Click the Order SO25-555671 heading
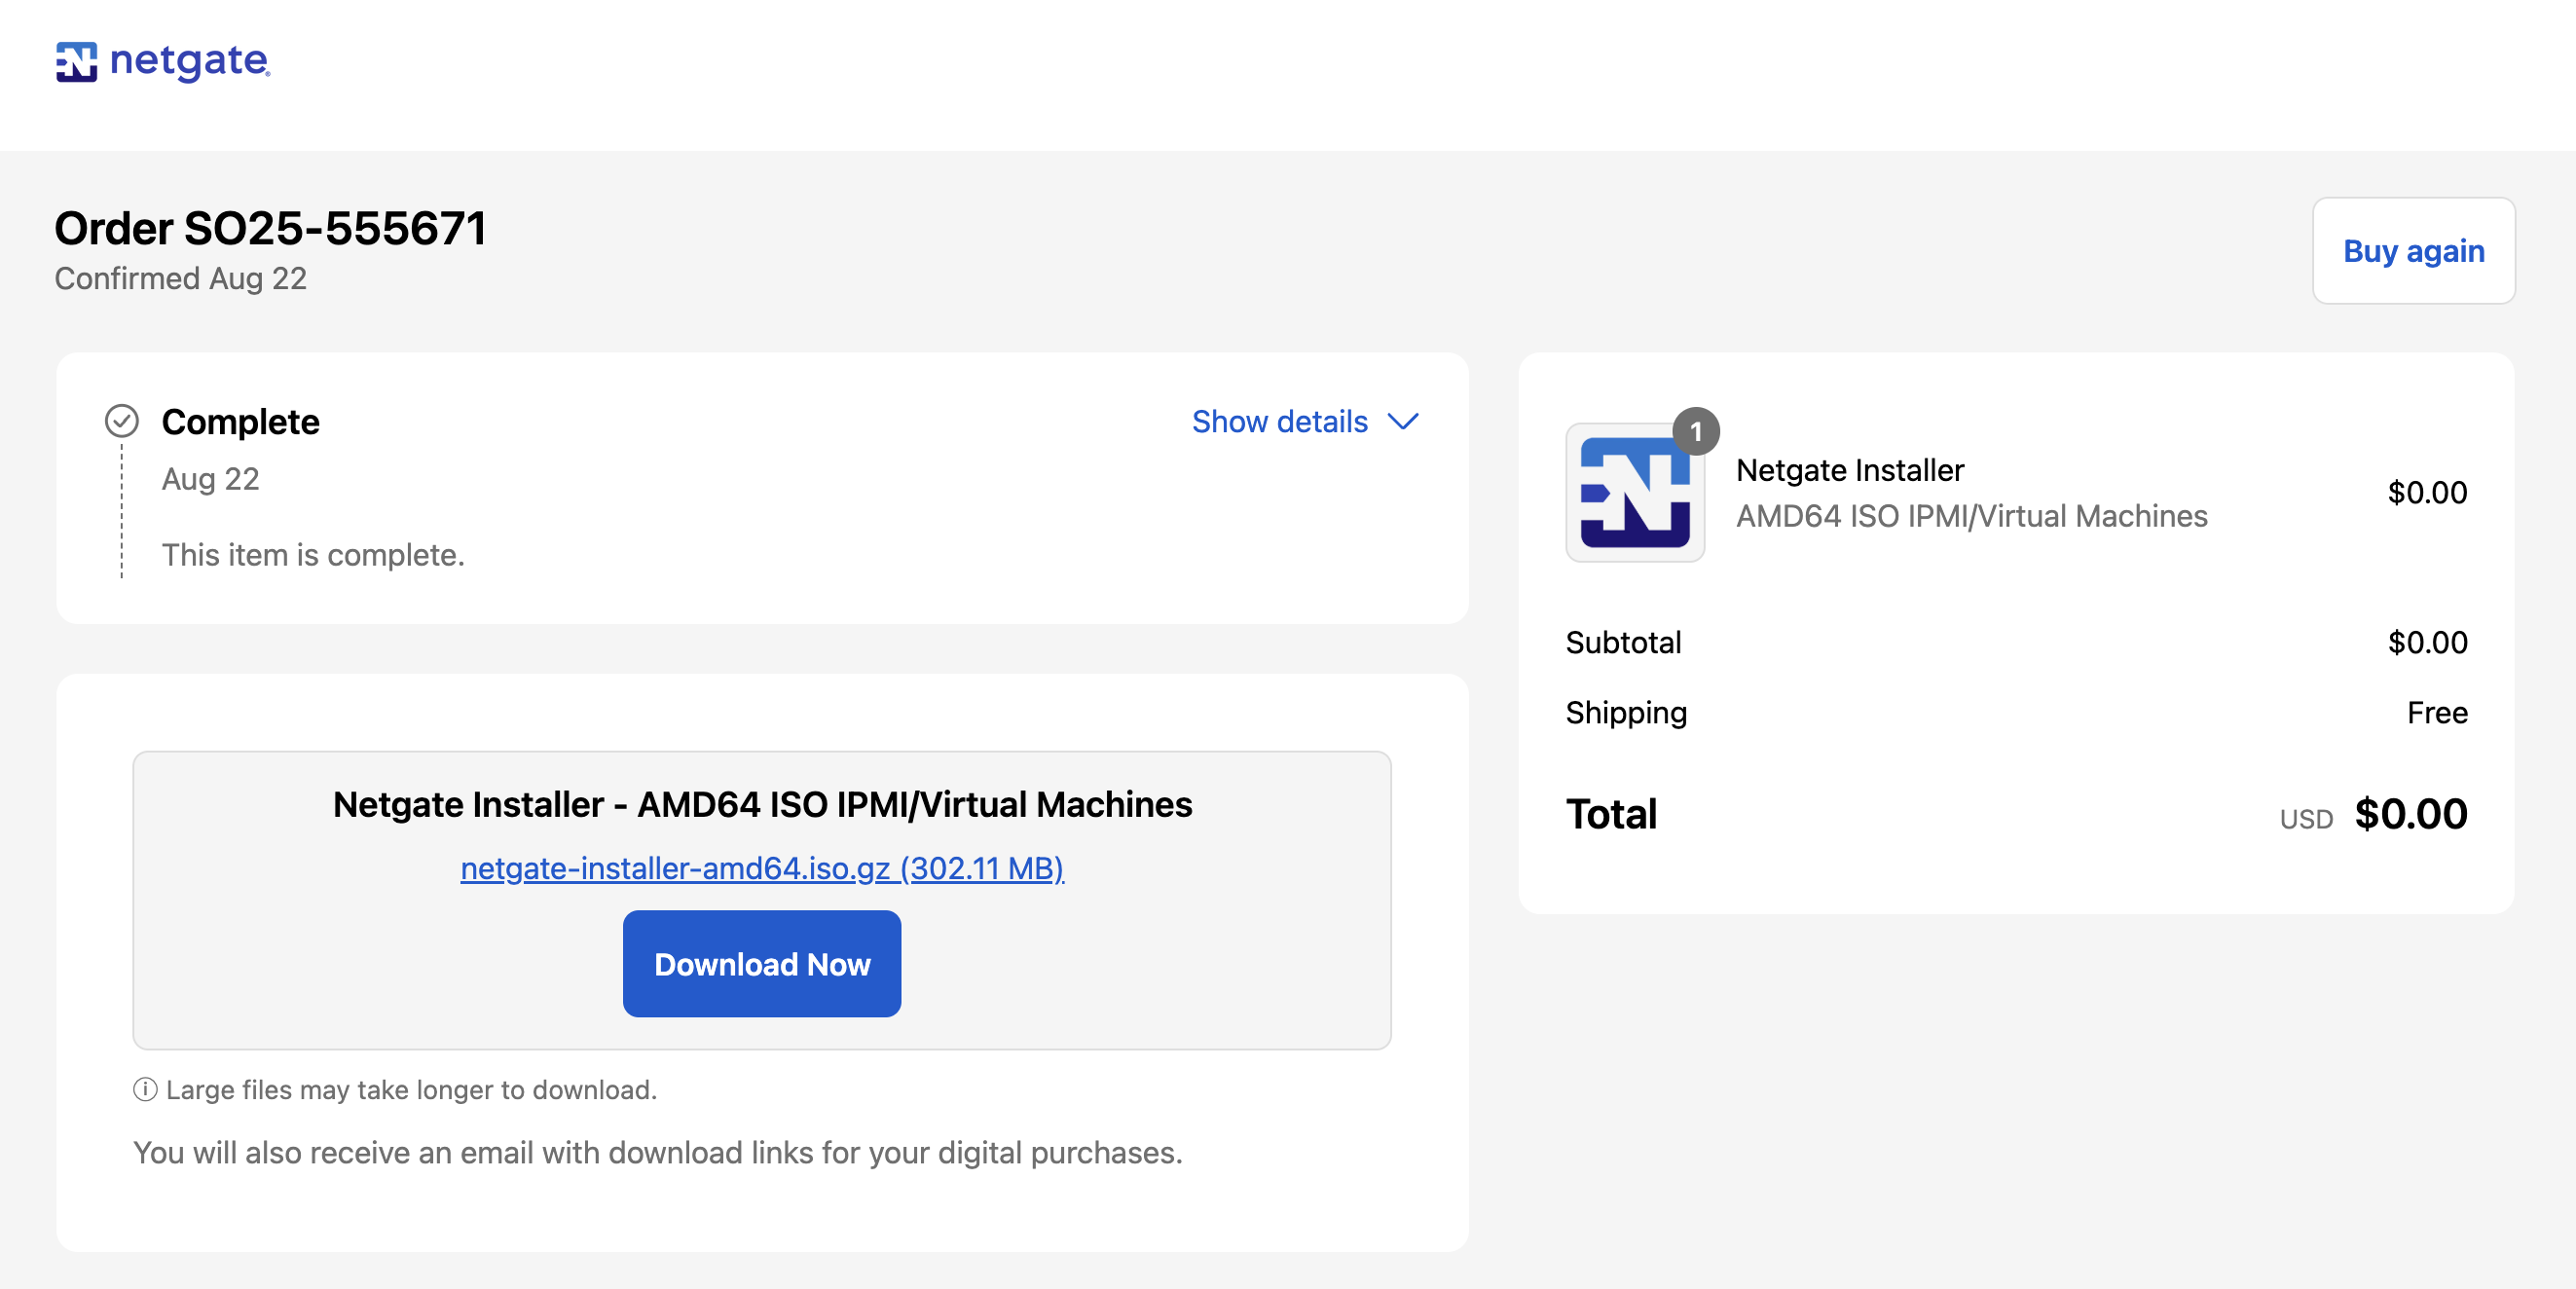This screenshot has width=2576, height=1289. pyautogui.click(x=270, y=229)
